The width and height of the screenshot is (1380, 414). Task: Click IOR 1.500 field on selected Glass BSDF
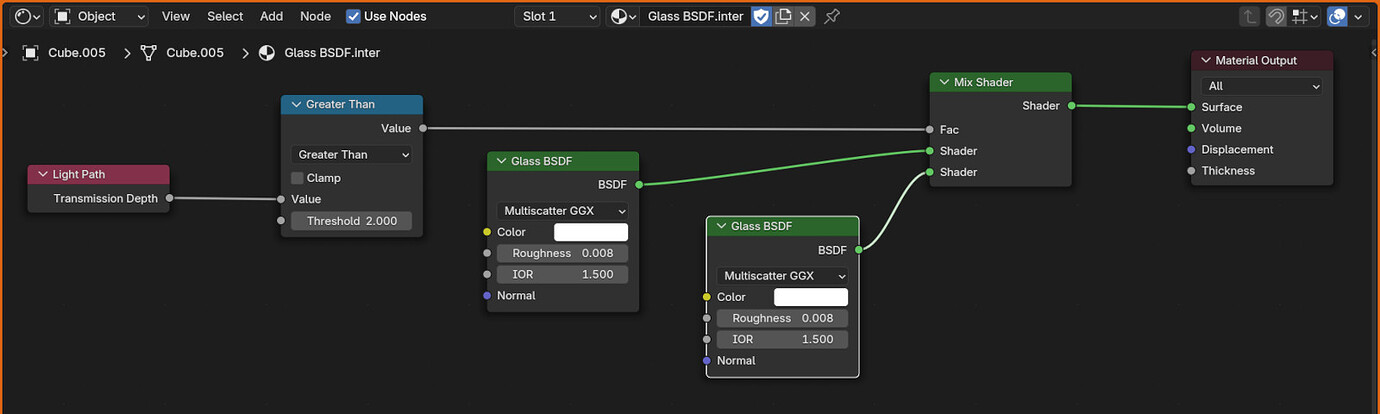point(783,339)
